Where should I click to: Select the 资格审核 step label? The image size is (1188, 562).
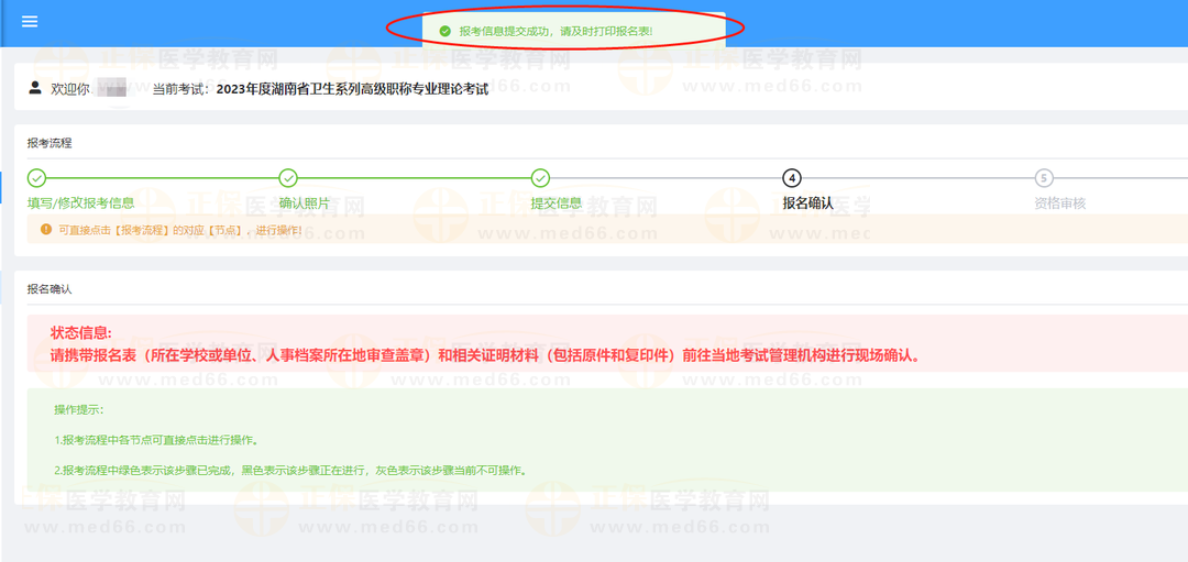pyautogui.click(x=1060, y=203)
